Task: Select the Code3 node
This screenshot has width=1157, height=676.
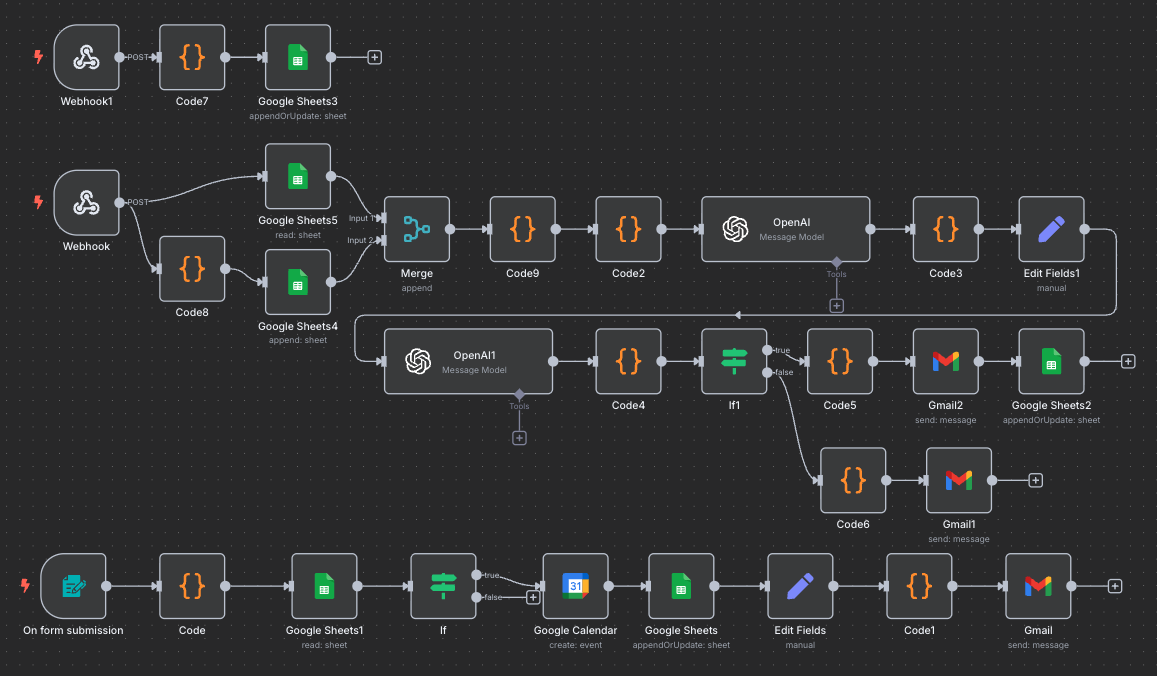Action: (946, 230)
